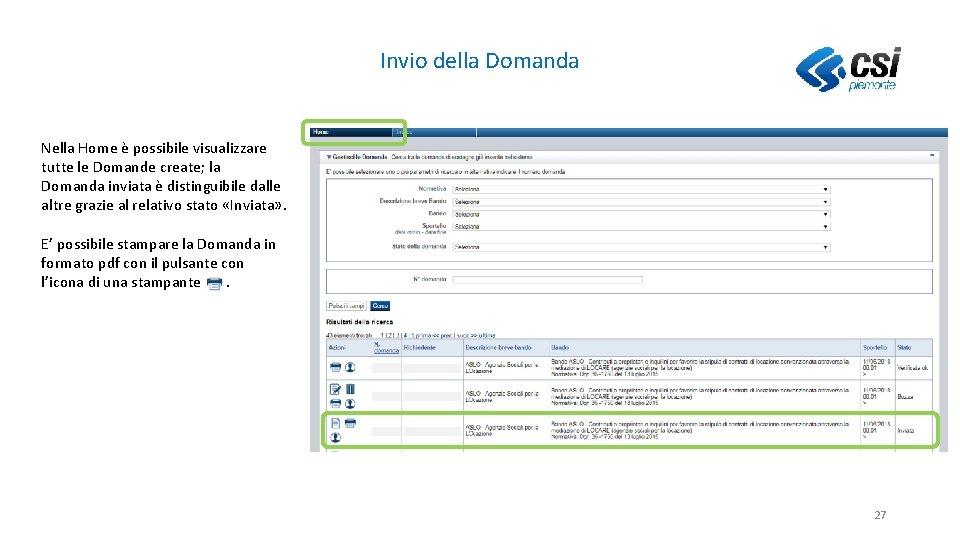Open the Sportello dropdown
960x540 pixels.
click(x=641, y=227)
